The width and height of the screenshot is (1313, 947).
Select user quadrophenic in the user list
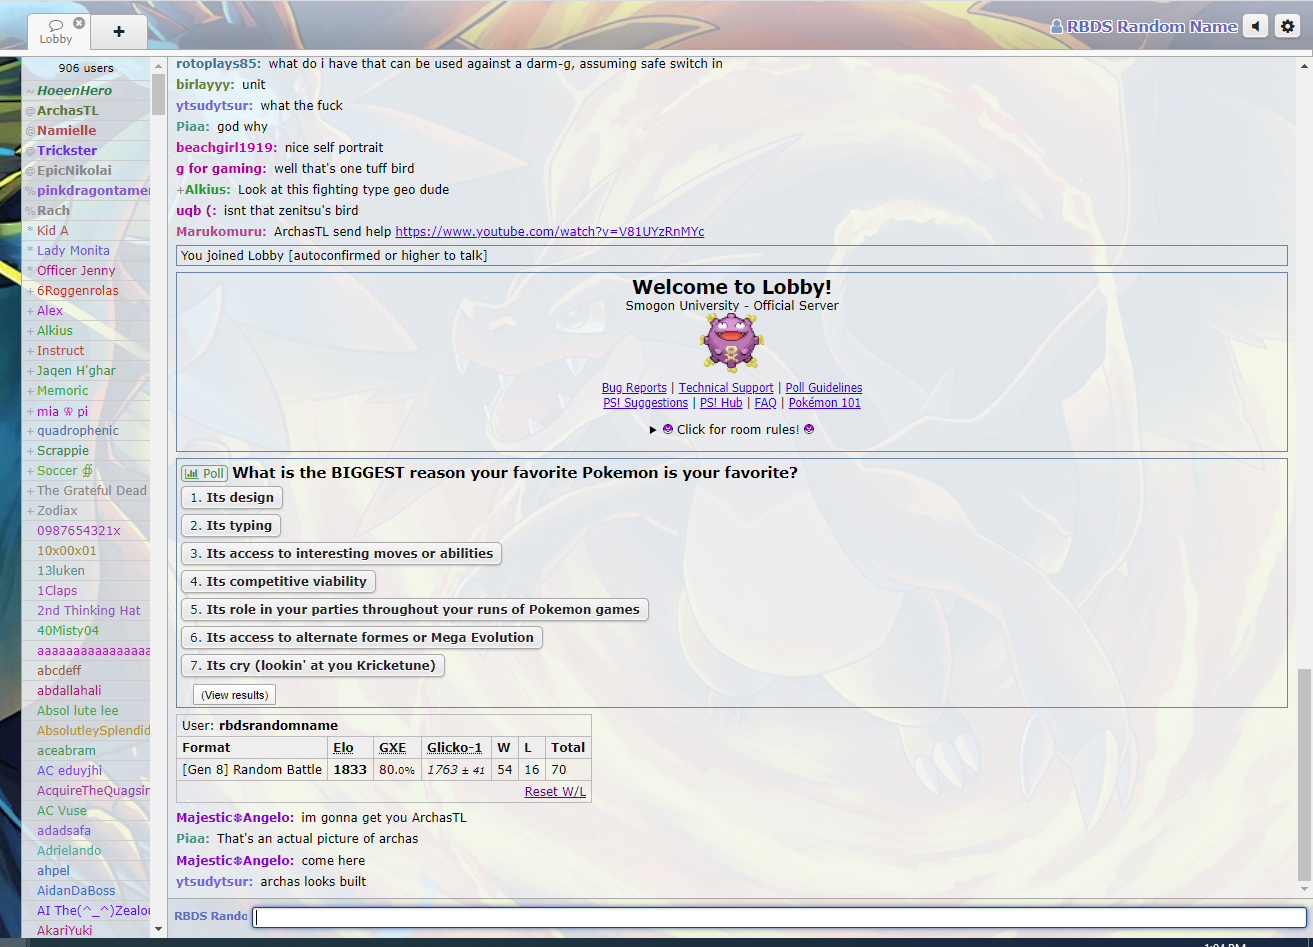pos(86,431)
